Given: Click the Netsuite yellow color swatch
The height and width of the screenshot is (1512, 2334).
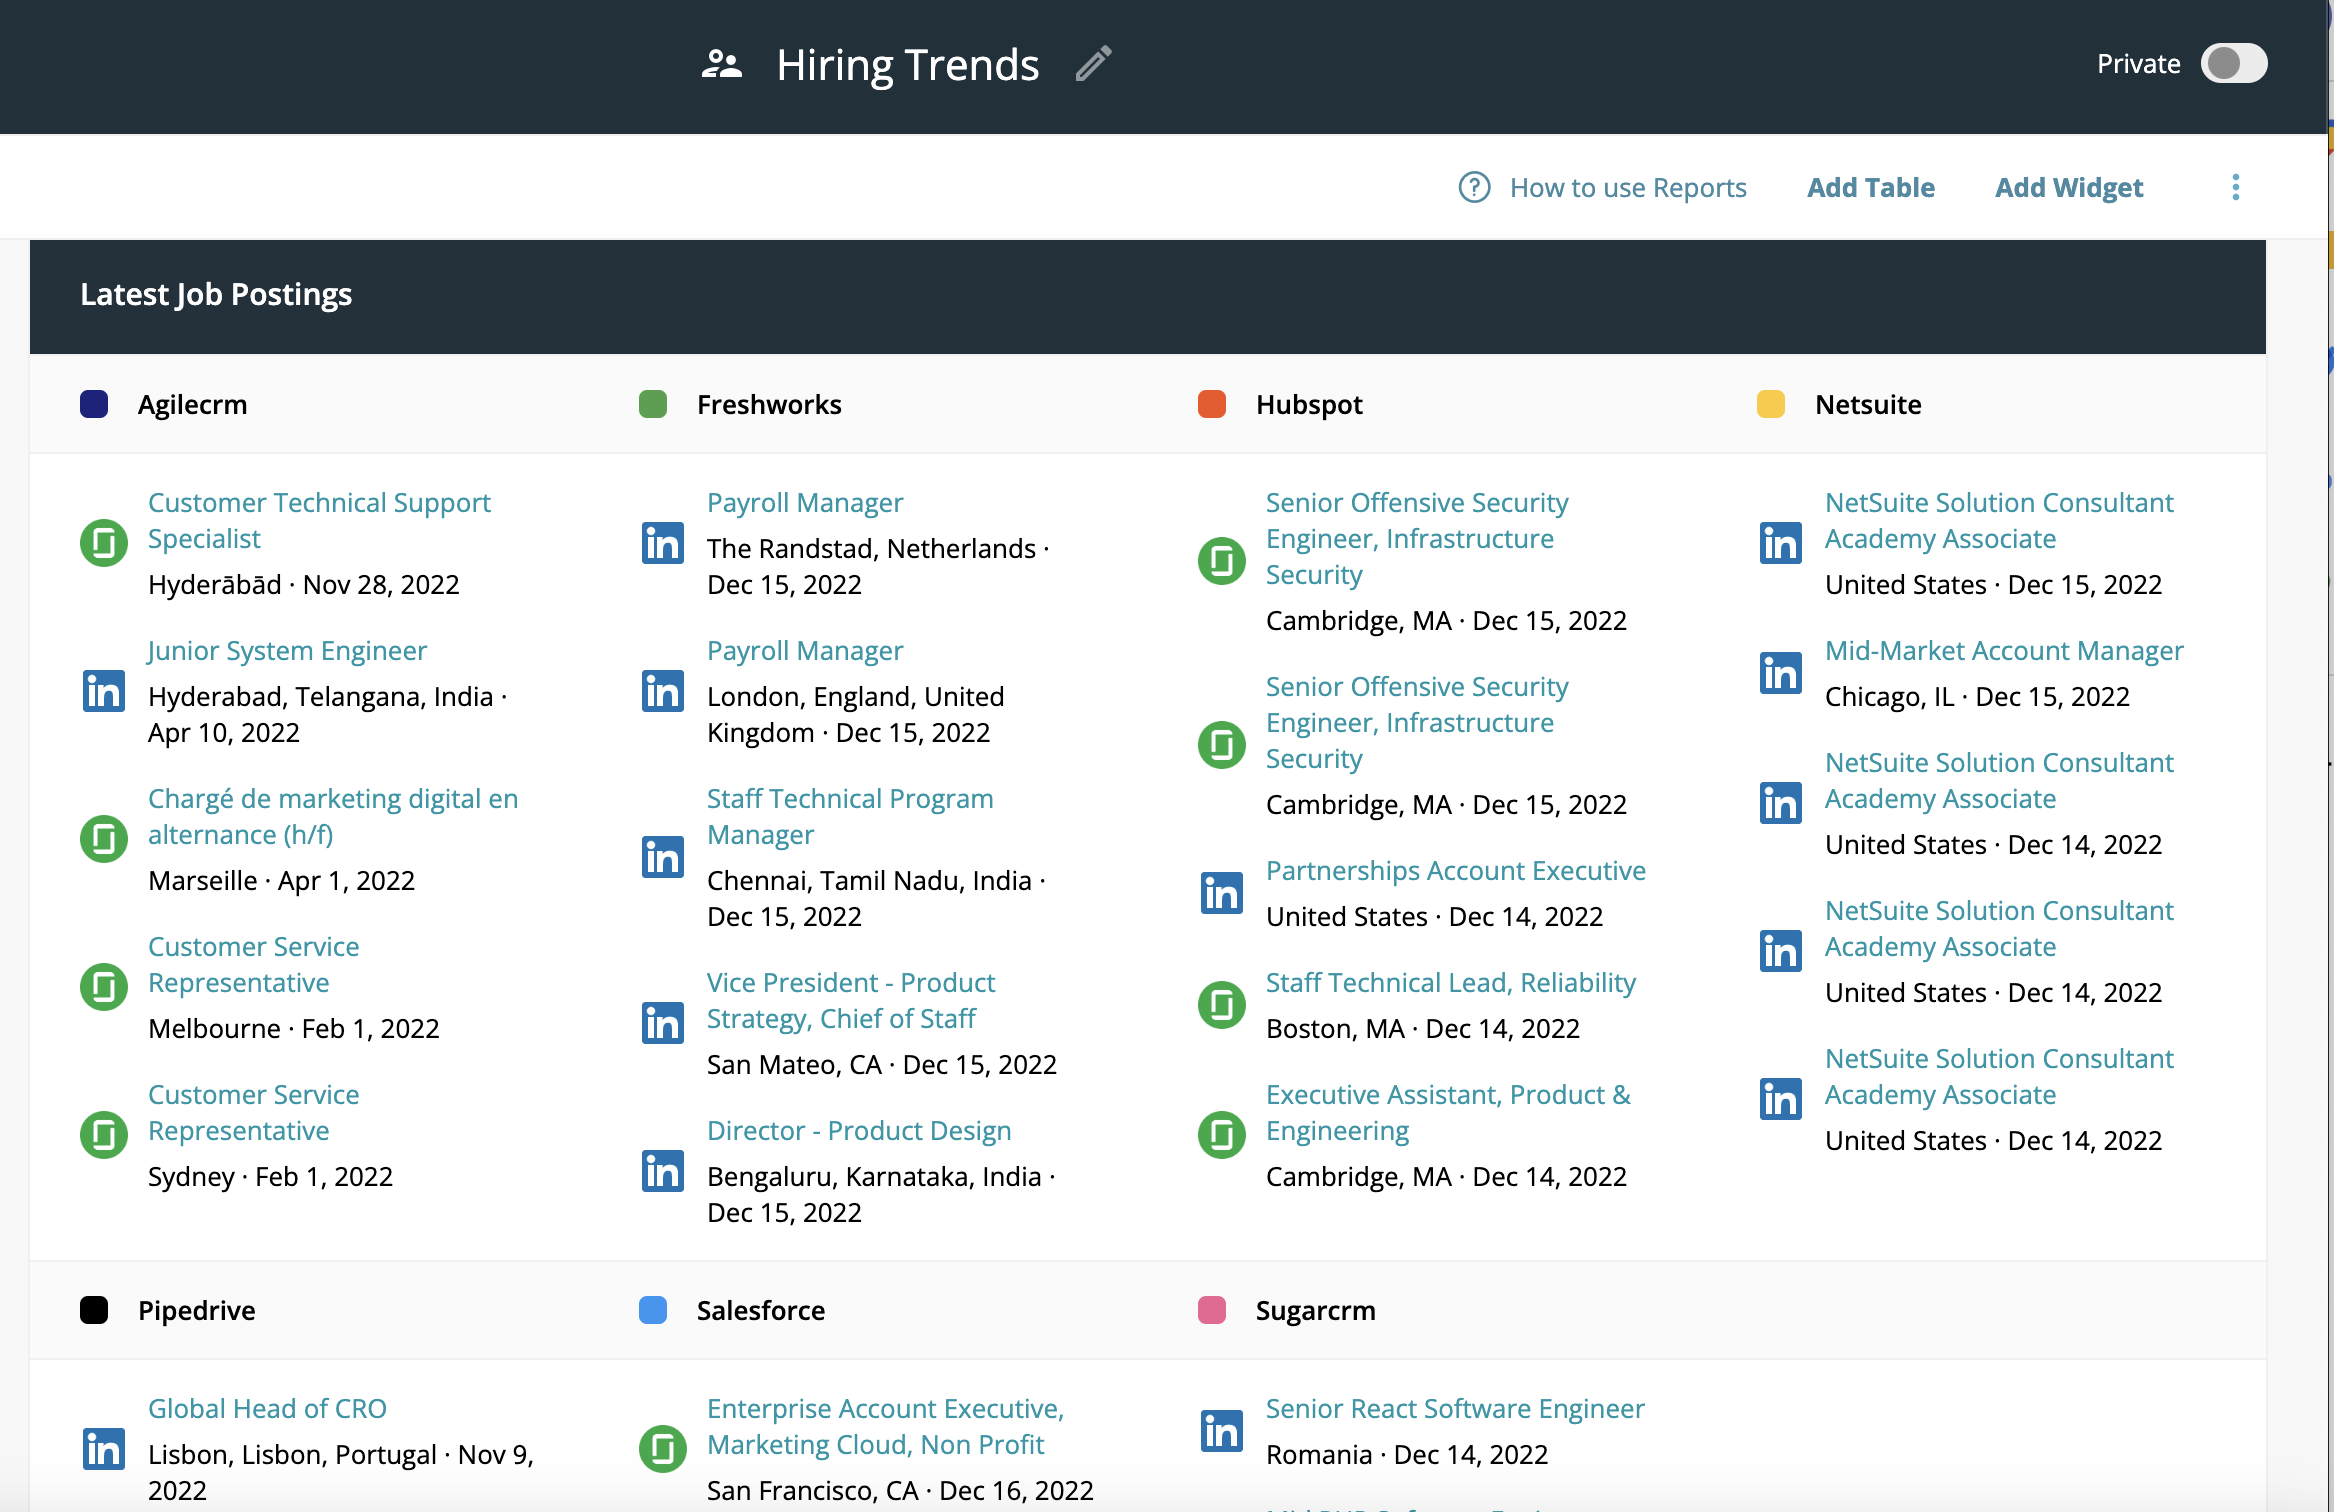Looking at the screenshot, I should [1771, 404].
